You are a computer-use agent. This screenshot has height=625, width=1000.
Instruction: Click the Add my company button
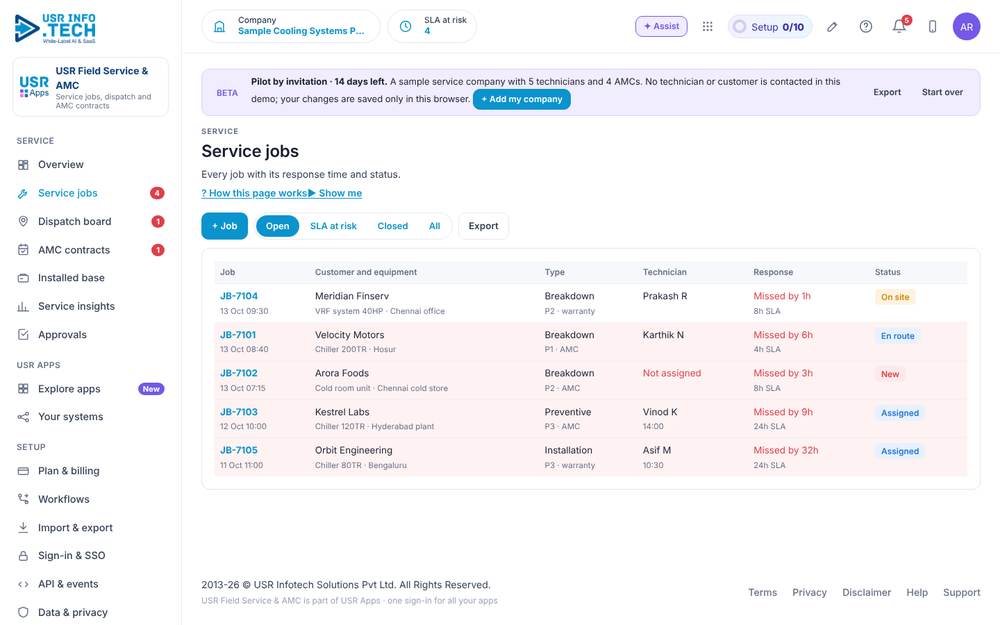(522, 99)
